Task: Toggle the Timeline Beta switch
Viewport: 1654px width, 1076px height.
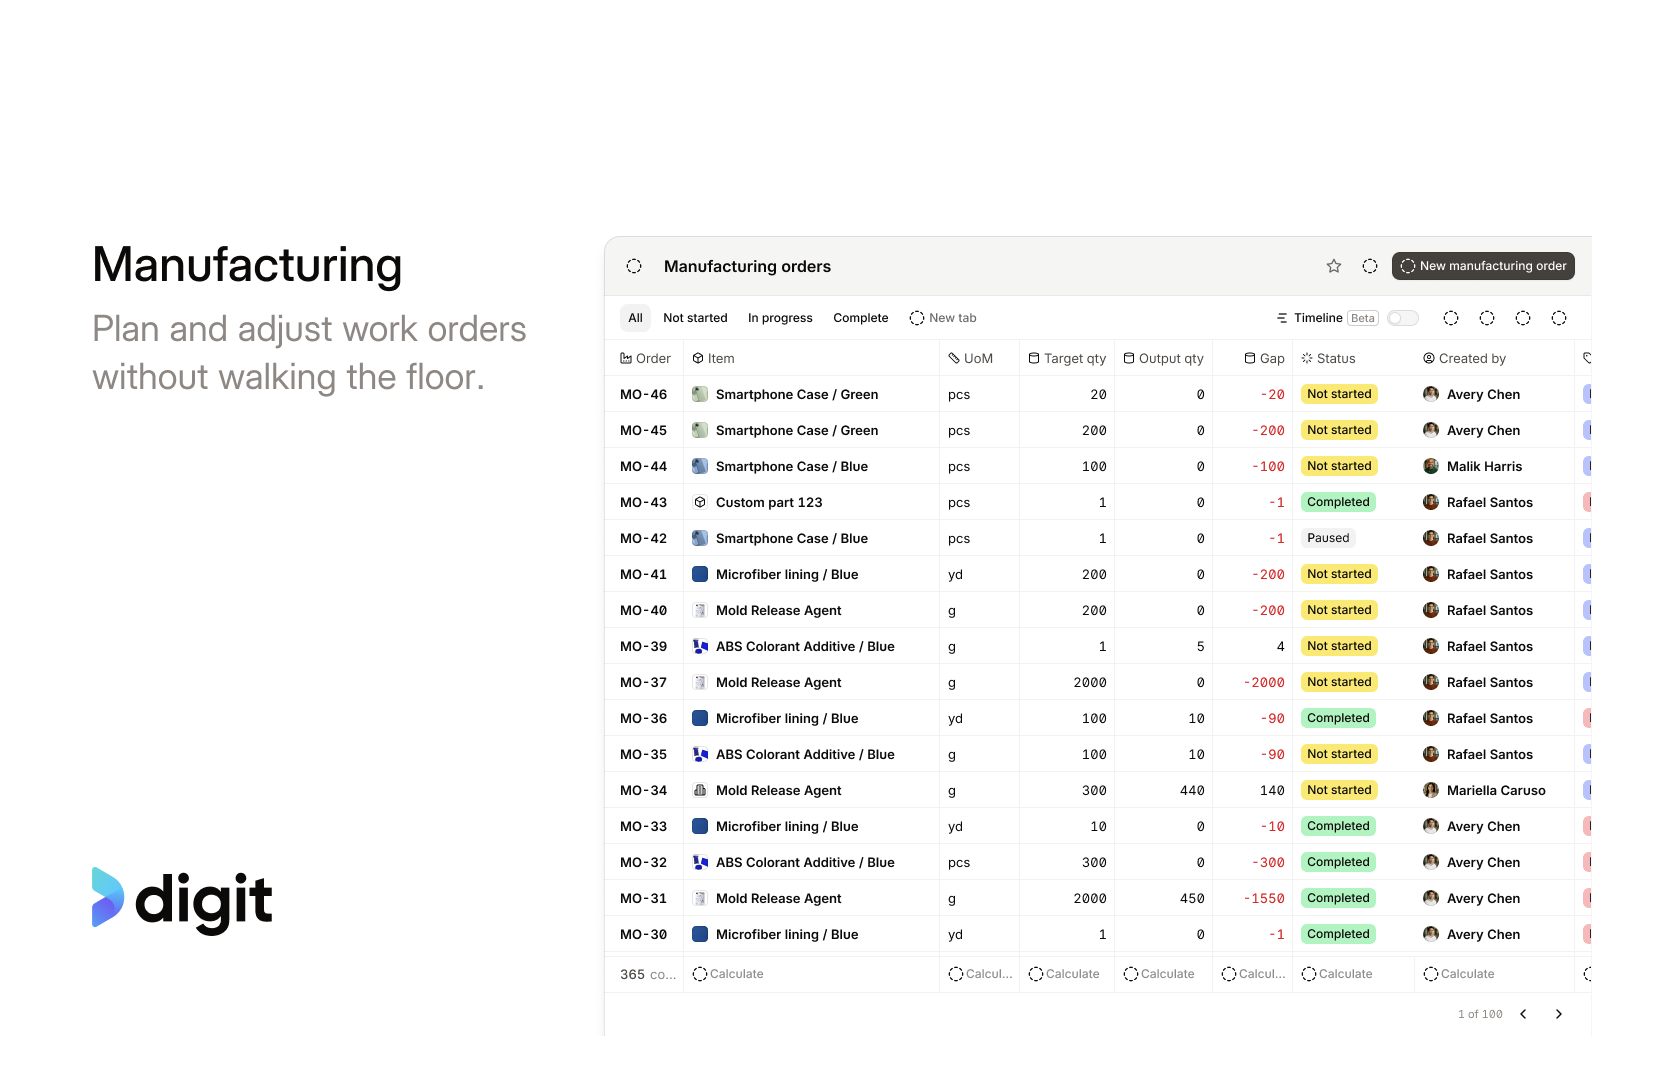Action: [x=1403, y=318]
